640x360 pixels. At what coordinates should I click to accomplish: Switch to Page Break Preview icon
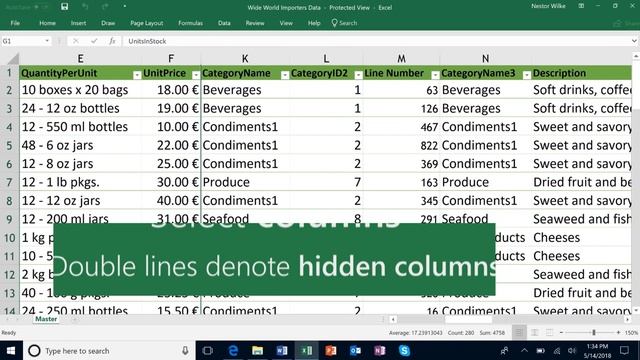[x=549, y=333]
